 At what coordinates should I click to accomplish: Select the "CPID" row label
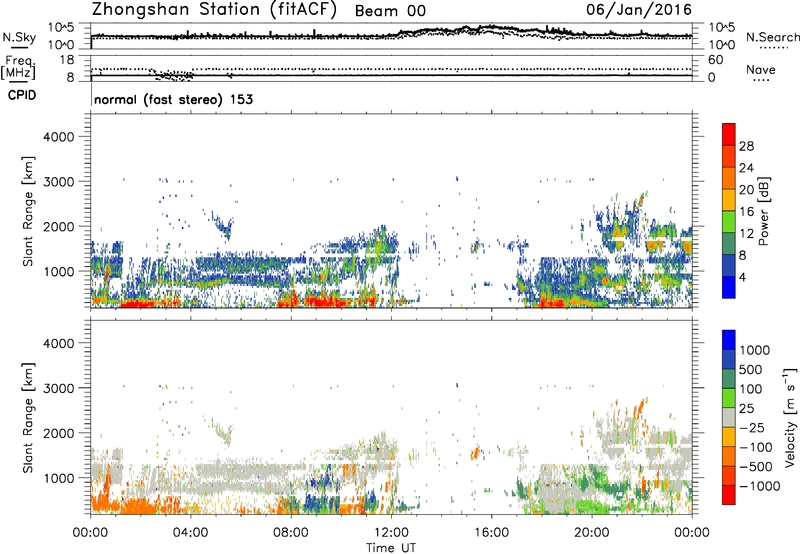[22, 95]
